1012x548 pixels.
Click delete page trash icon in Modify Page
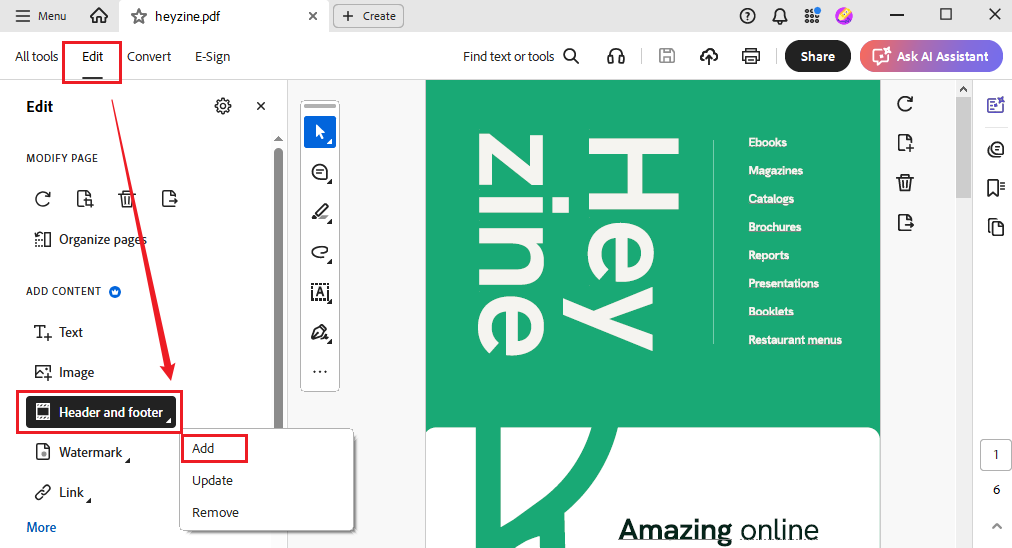[x=126, y=199]
